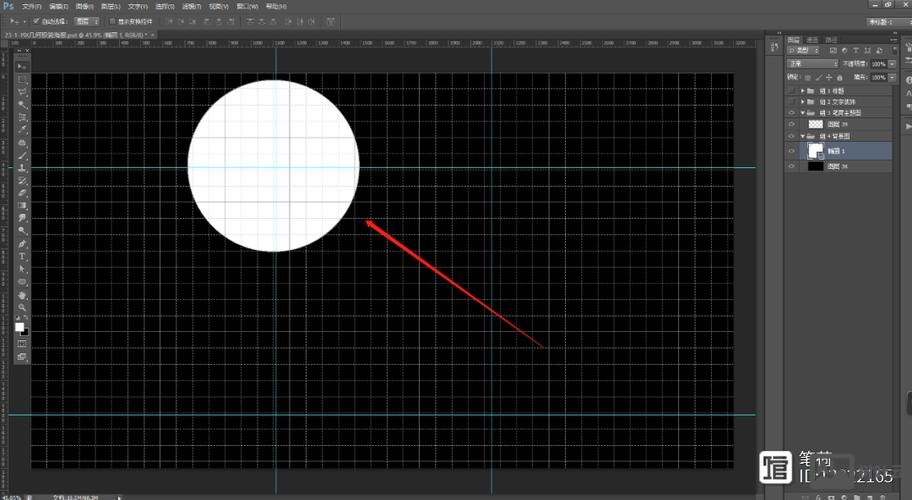
Task: Expand the Group 1 layer folder
Action: (802, 90)
